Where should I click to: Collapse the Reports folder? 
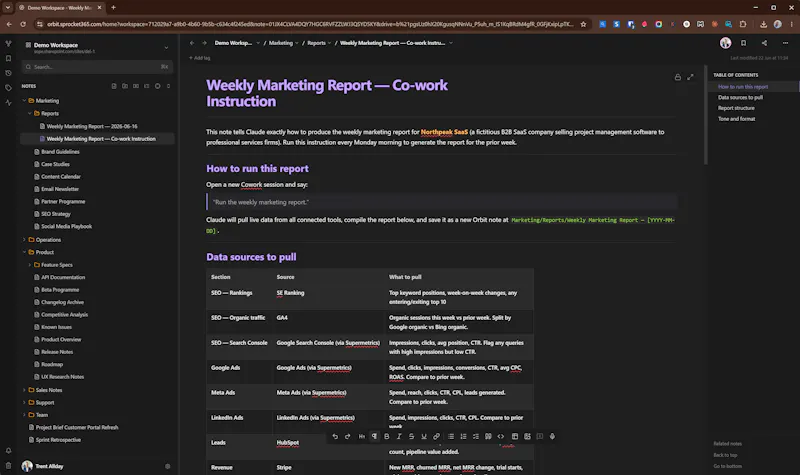click(30, 113)
